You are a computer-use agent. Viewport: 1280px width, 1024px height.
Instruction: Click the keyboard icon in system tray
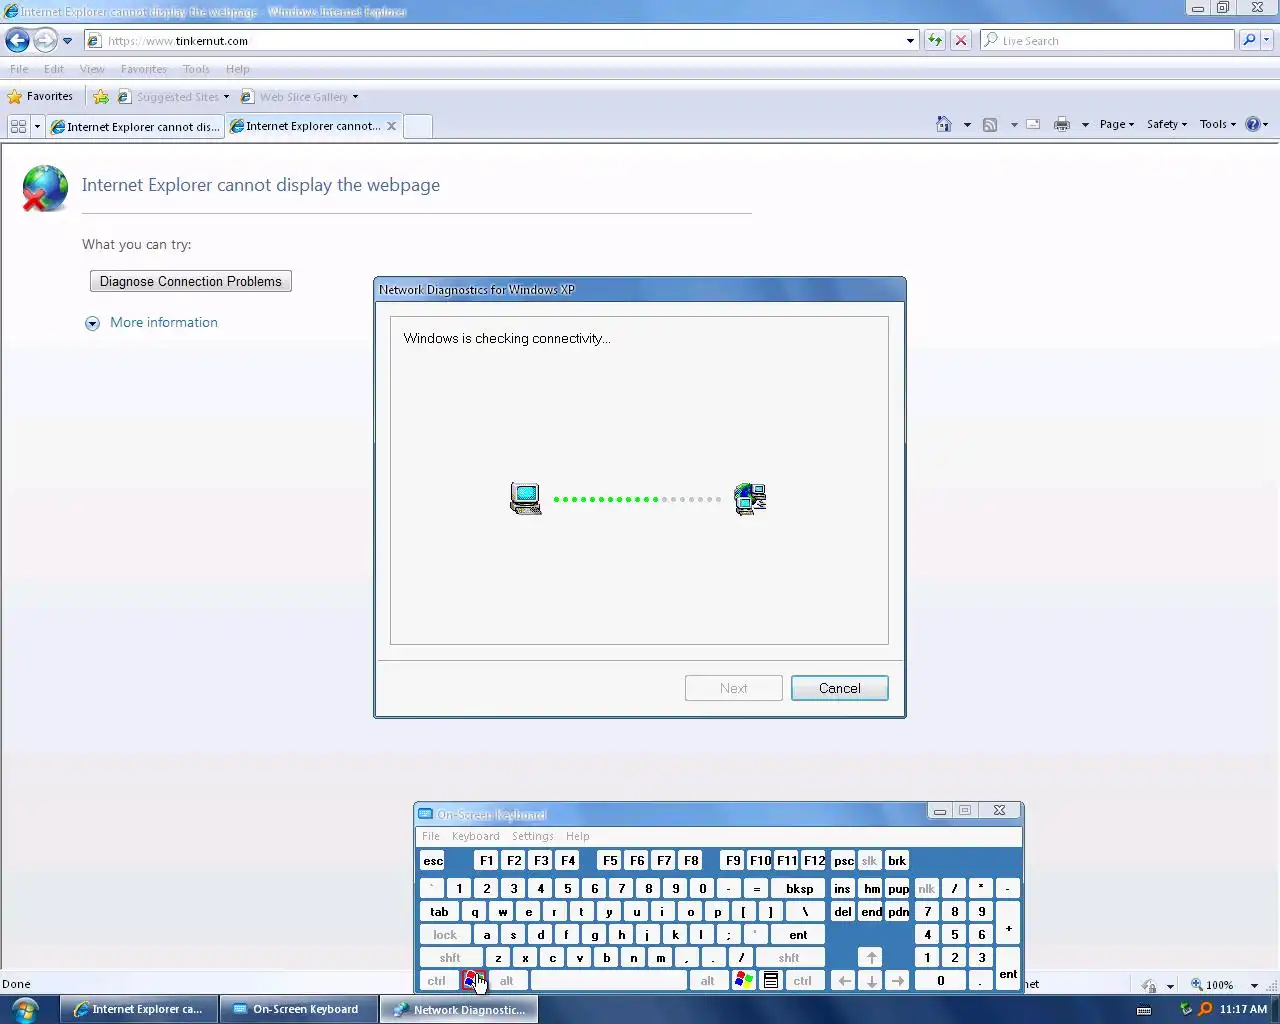(x=1145, y=1010)
